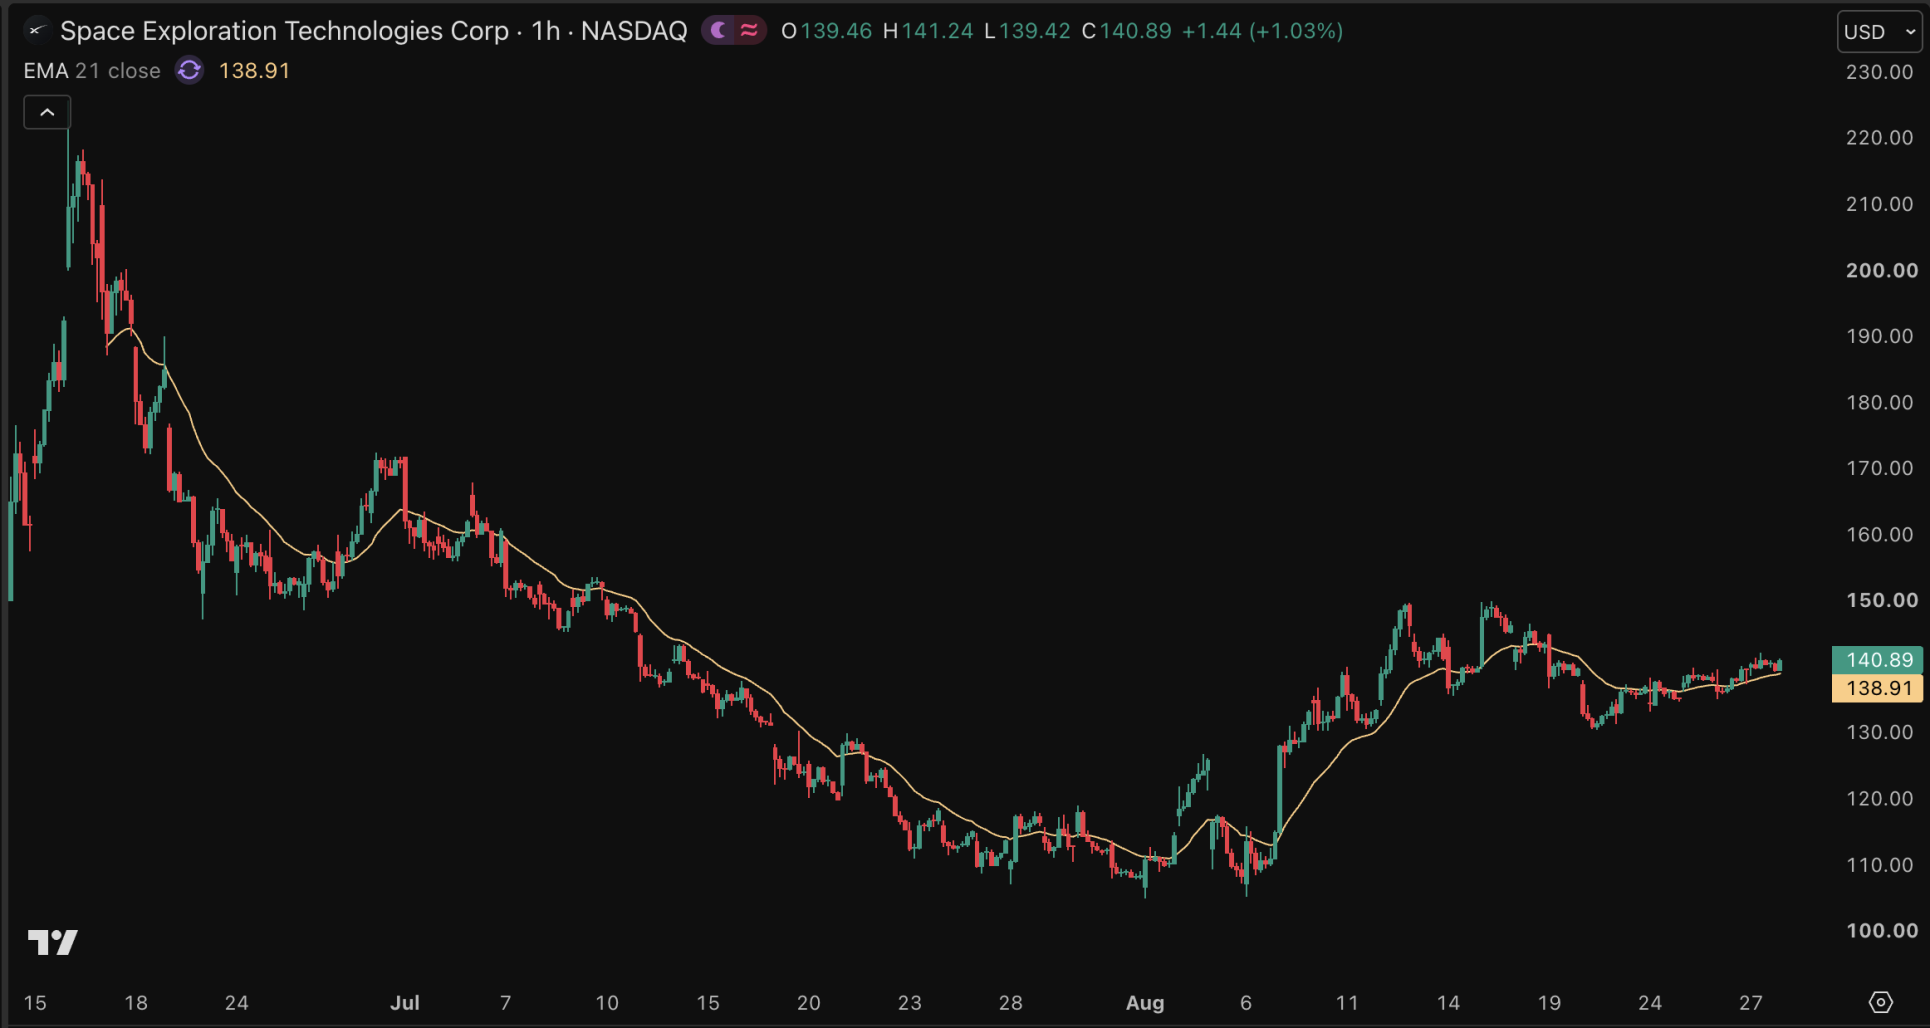Click the date 27 on time axis
Viewport: 1930px width, 1028px height.
click(x=1750, y=1002)
